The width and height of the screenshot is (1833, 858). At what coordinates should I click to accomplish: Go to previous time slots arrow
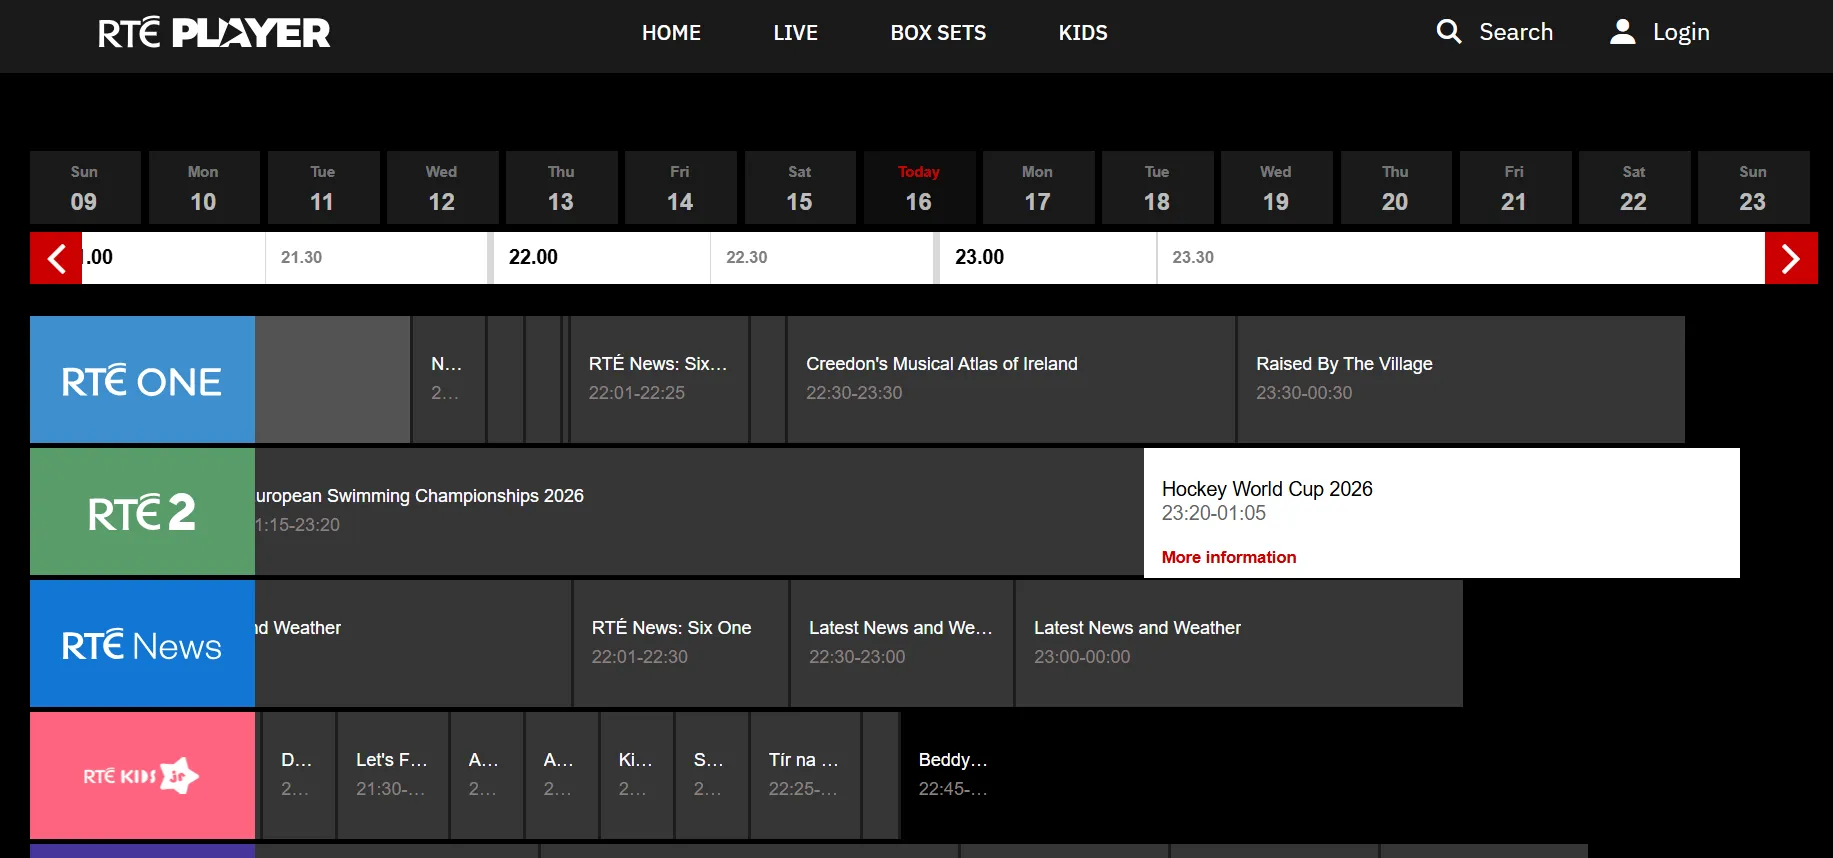[56, 258]
